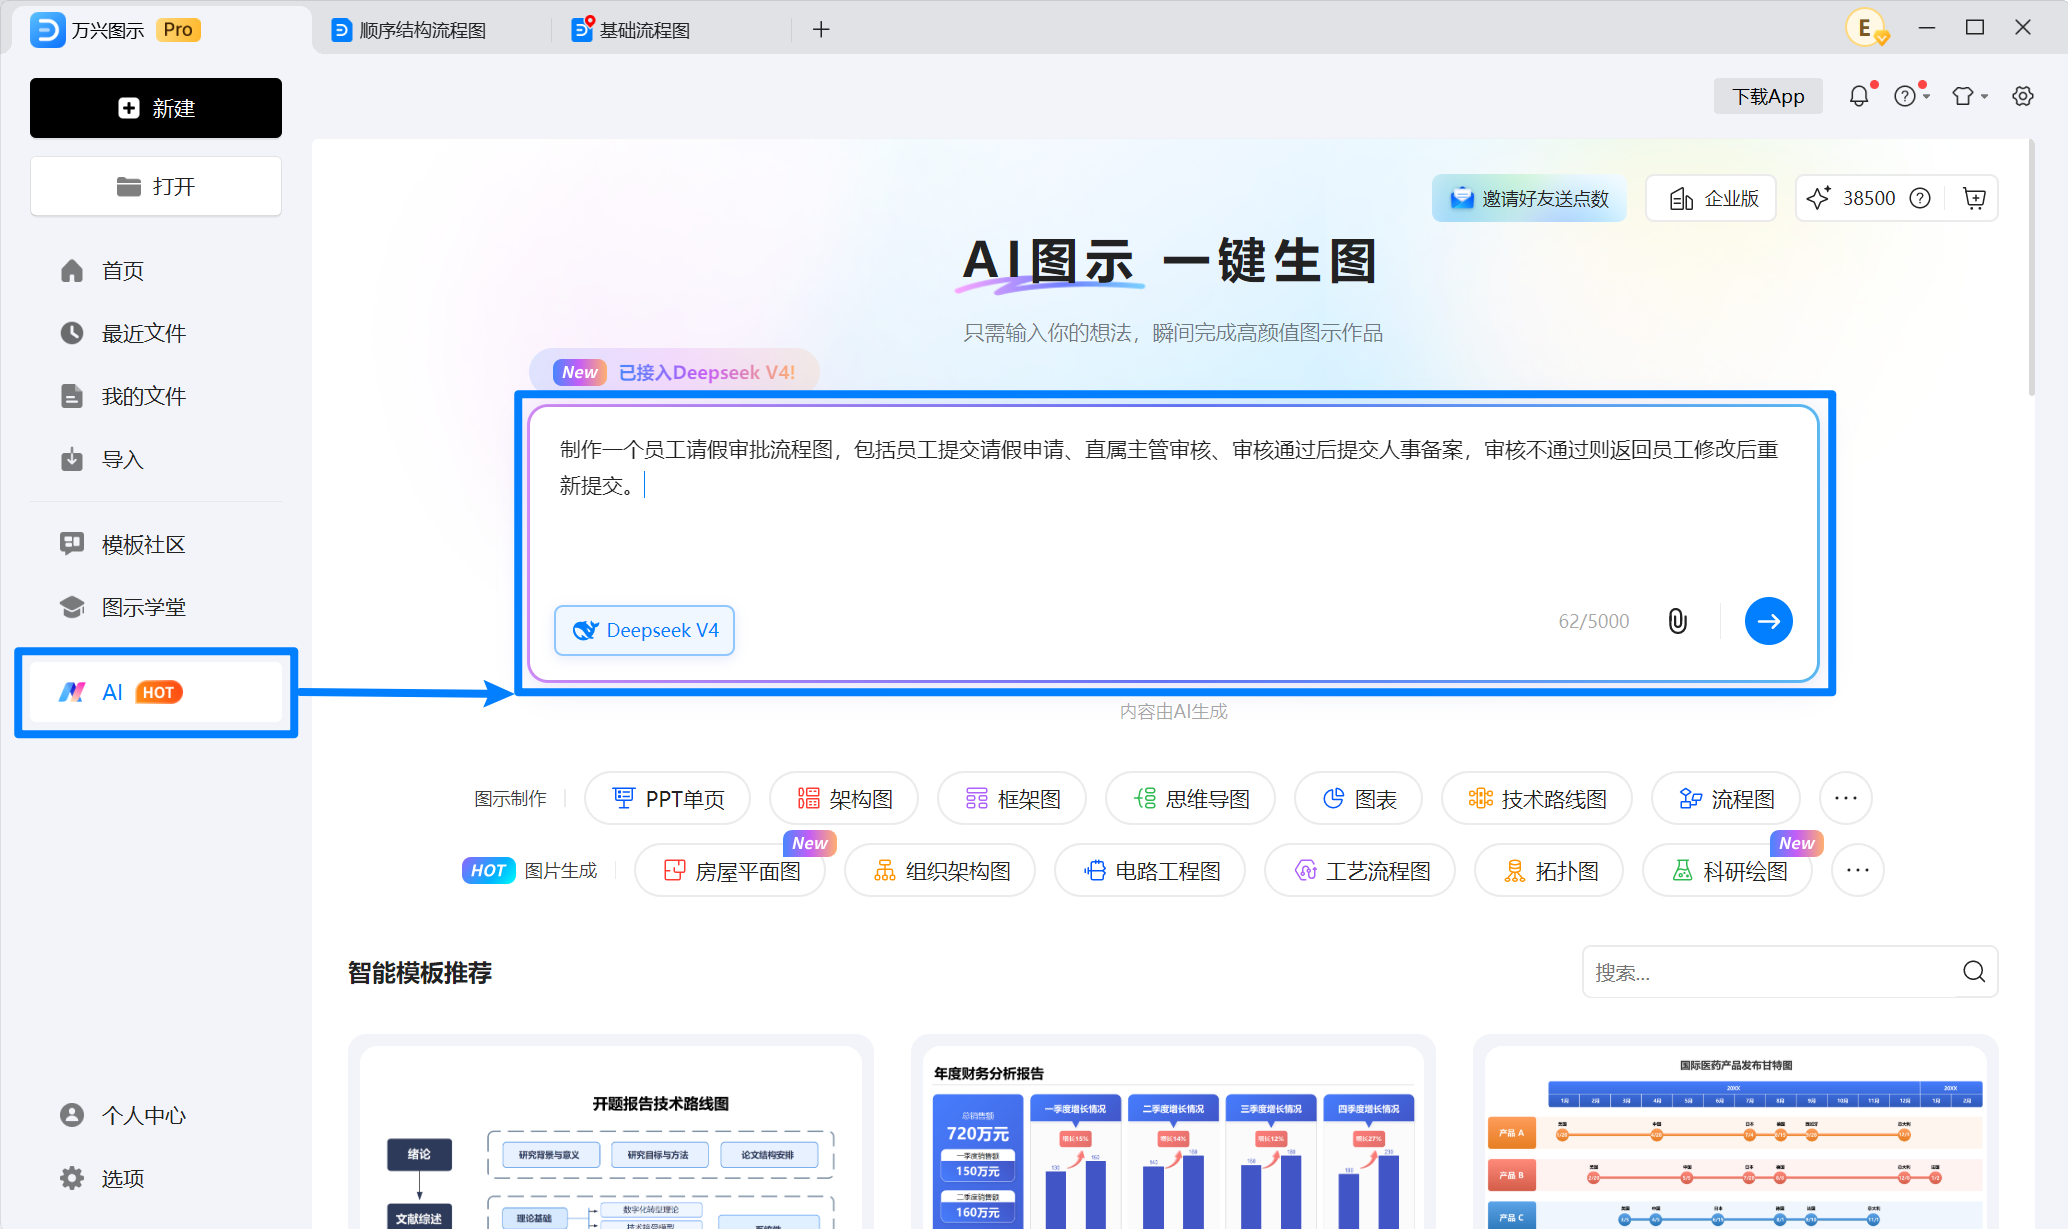Click the user avatar E icon
This screenshot has width=2068, height=1229.
1866,28
